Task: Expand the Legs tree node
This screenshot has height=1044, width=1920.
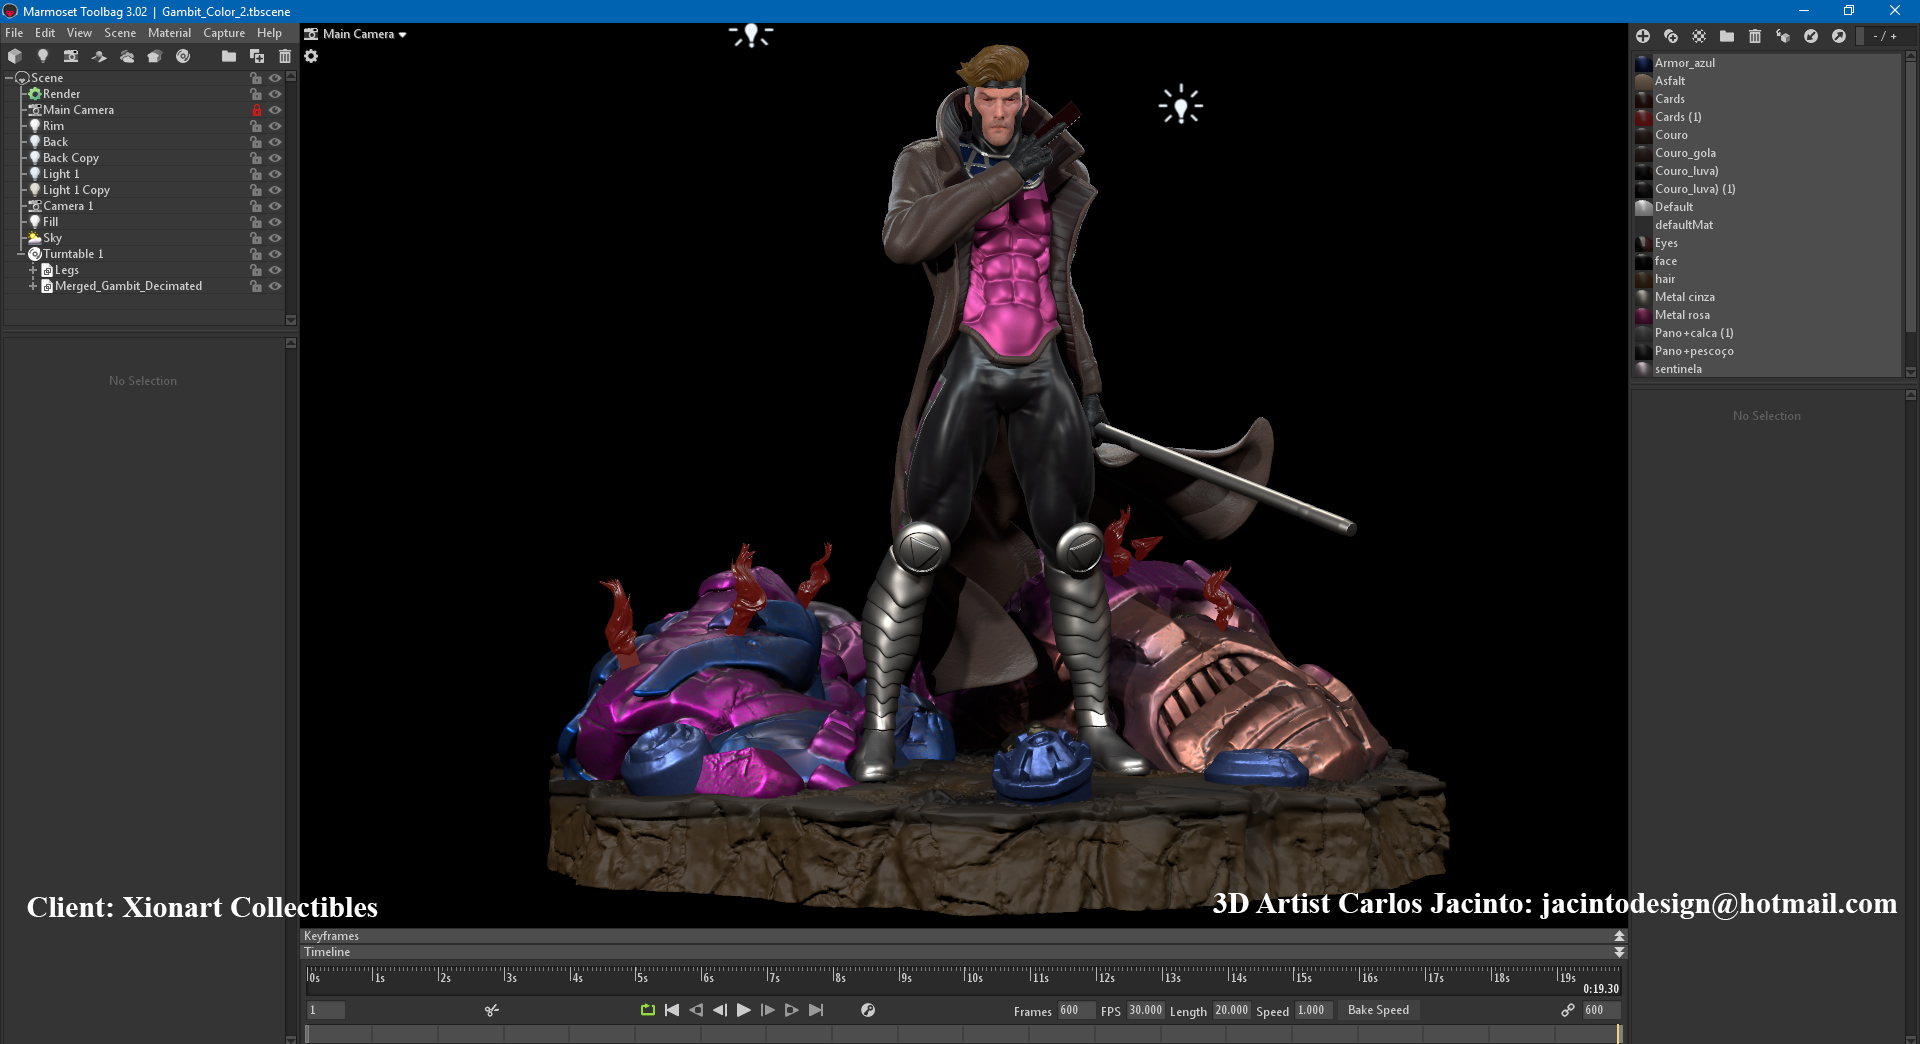Action: click(33, 270)
